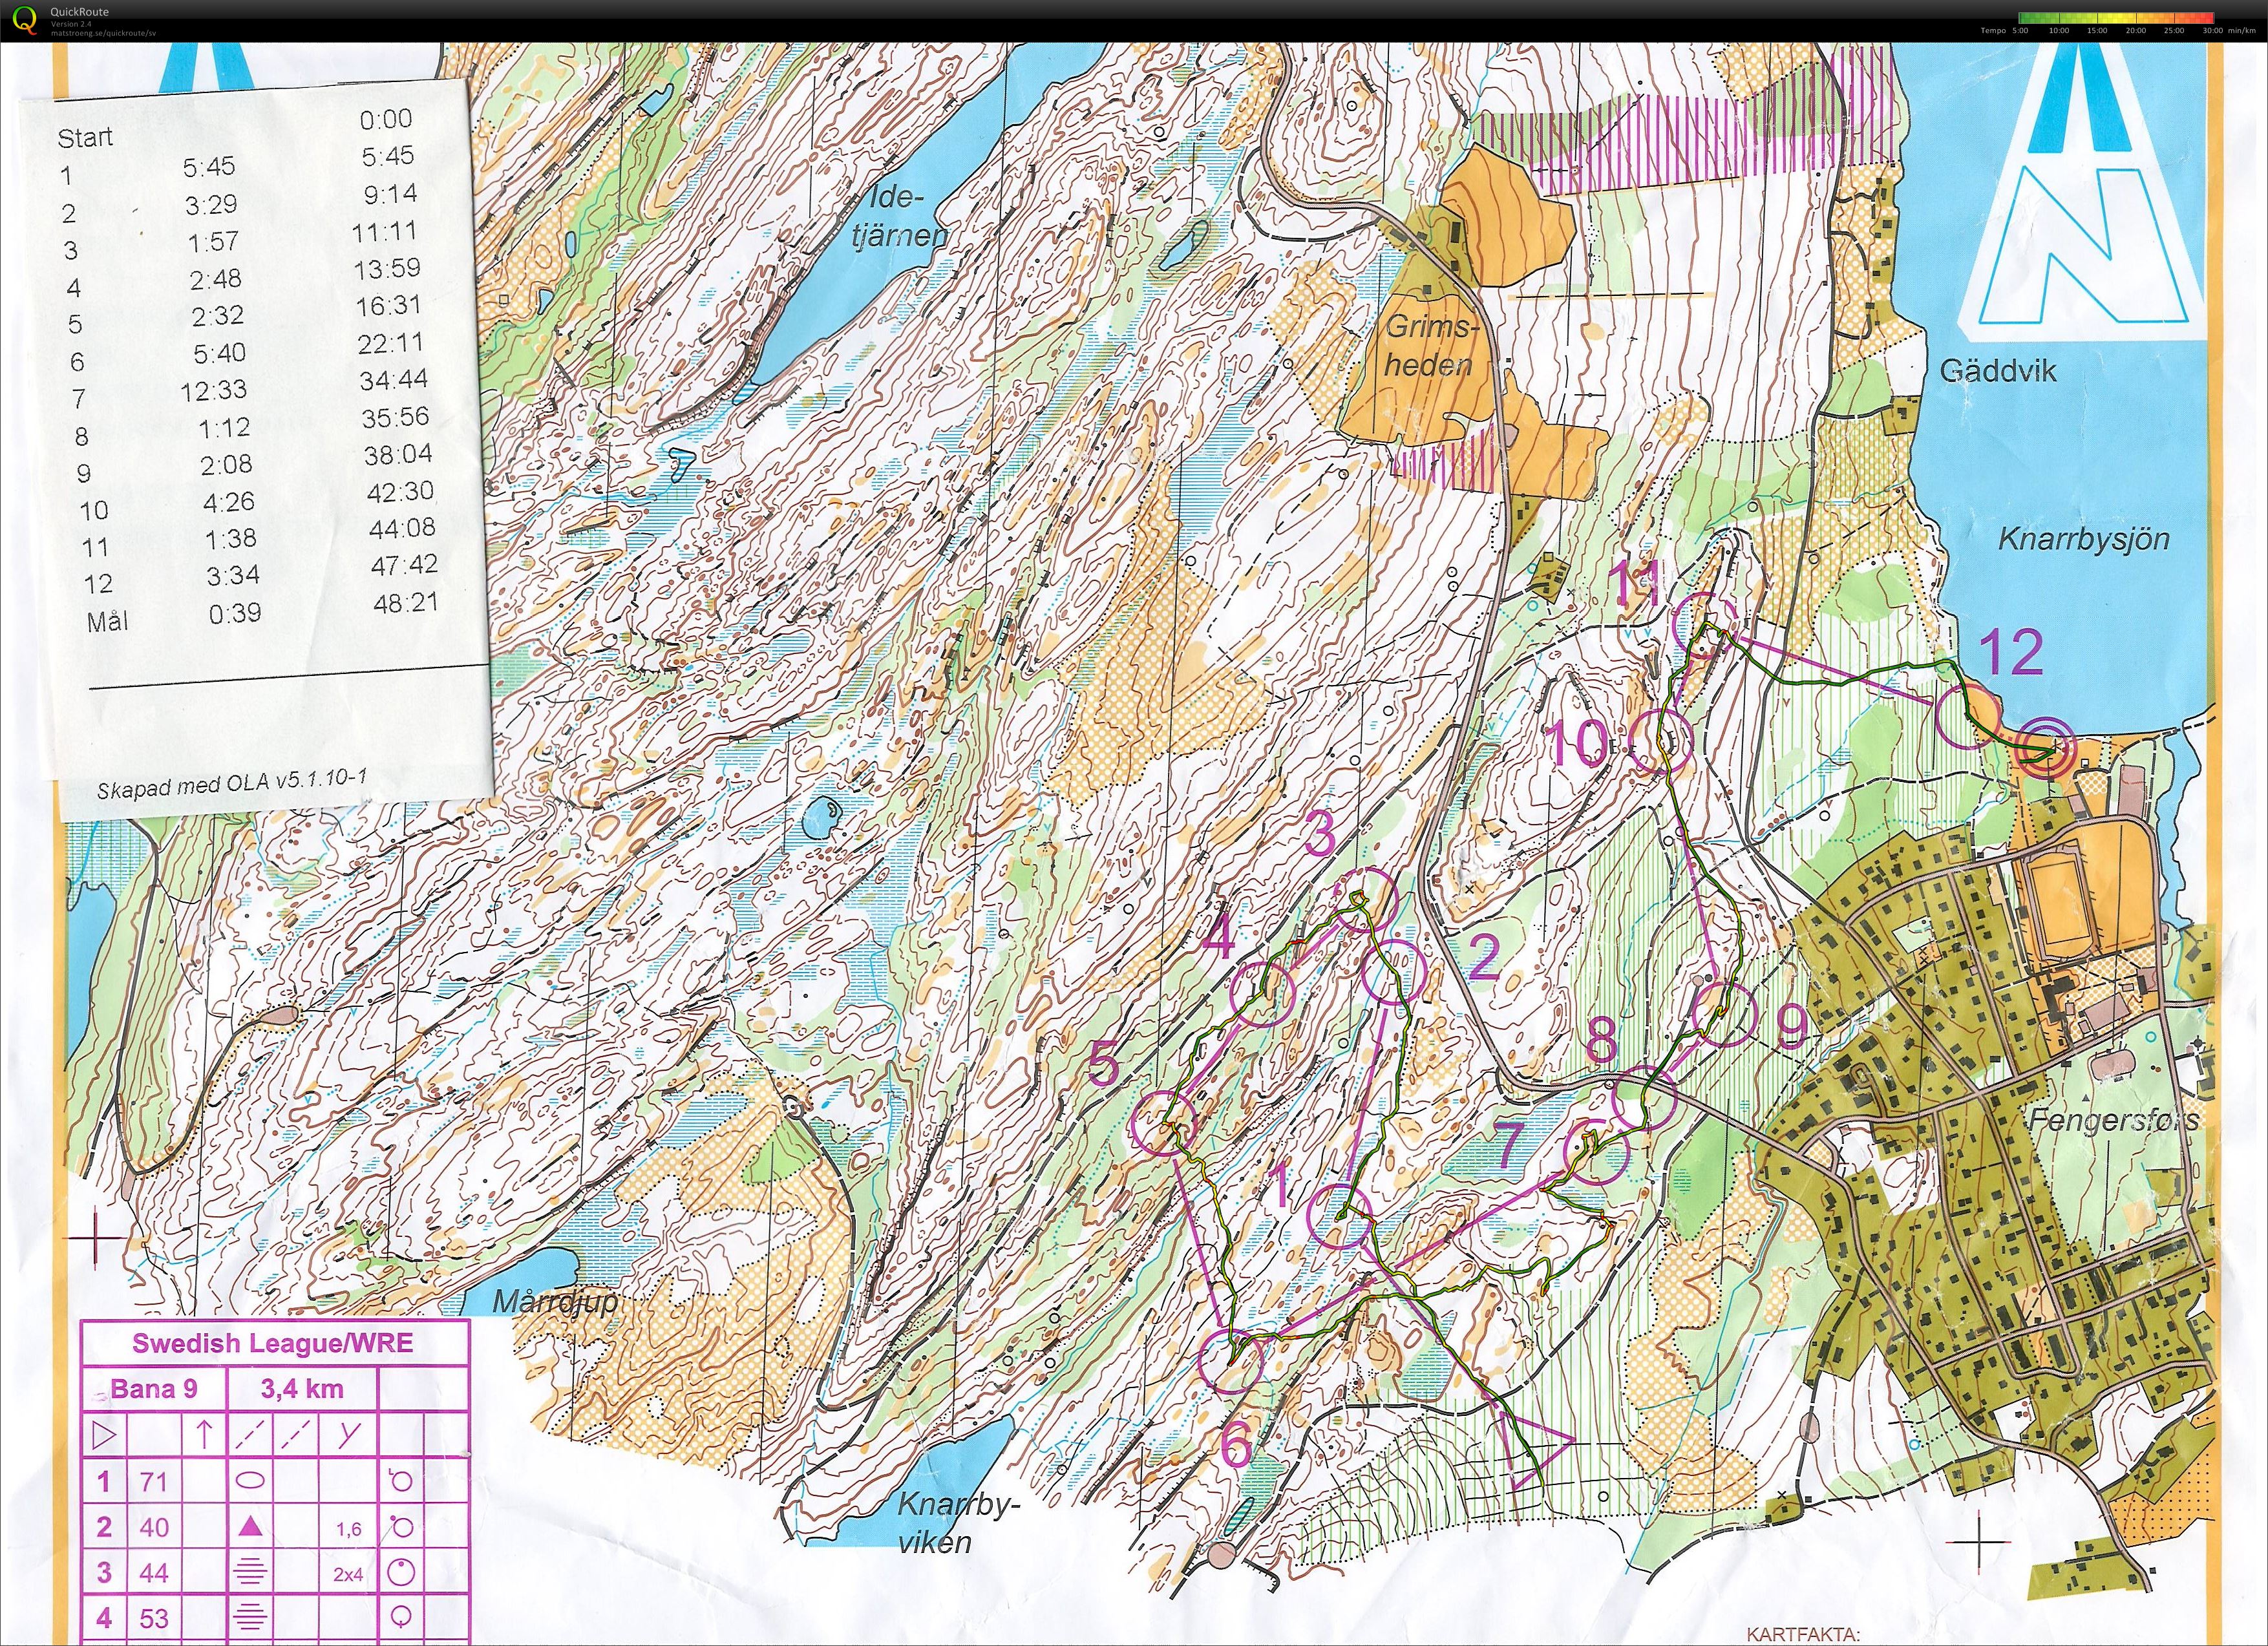
Task: Select the control 5 circle on map
Action: pos(1164,1125)
